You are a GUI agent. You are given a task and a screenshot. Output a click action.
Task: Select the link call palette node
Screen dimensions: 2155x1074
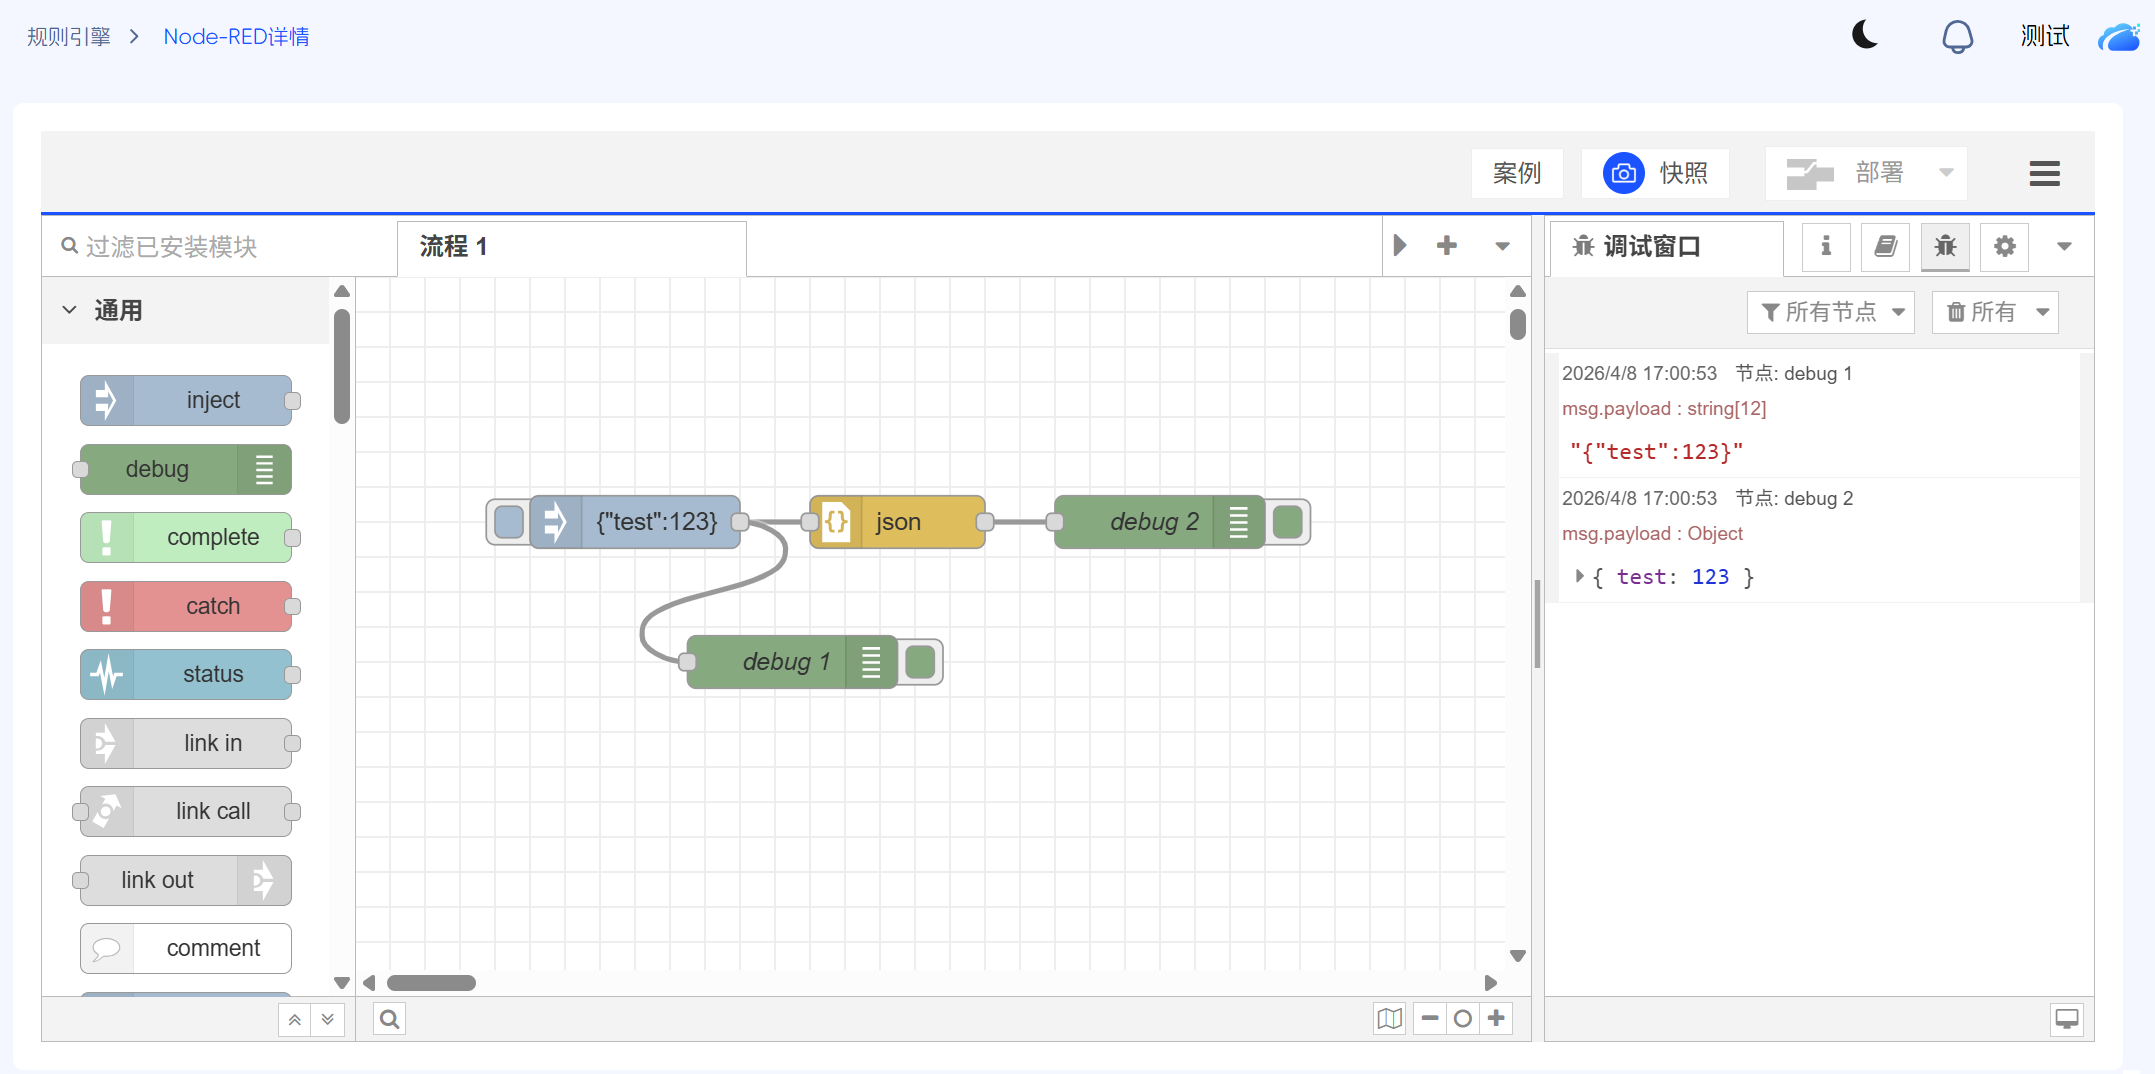(x=186, y=812)
